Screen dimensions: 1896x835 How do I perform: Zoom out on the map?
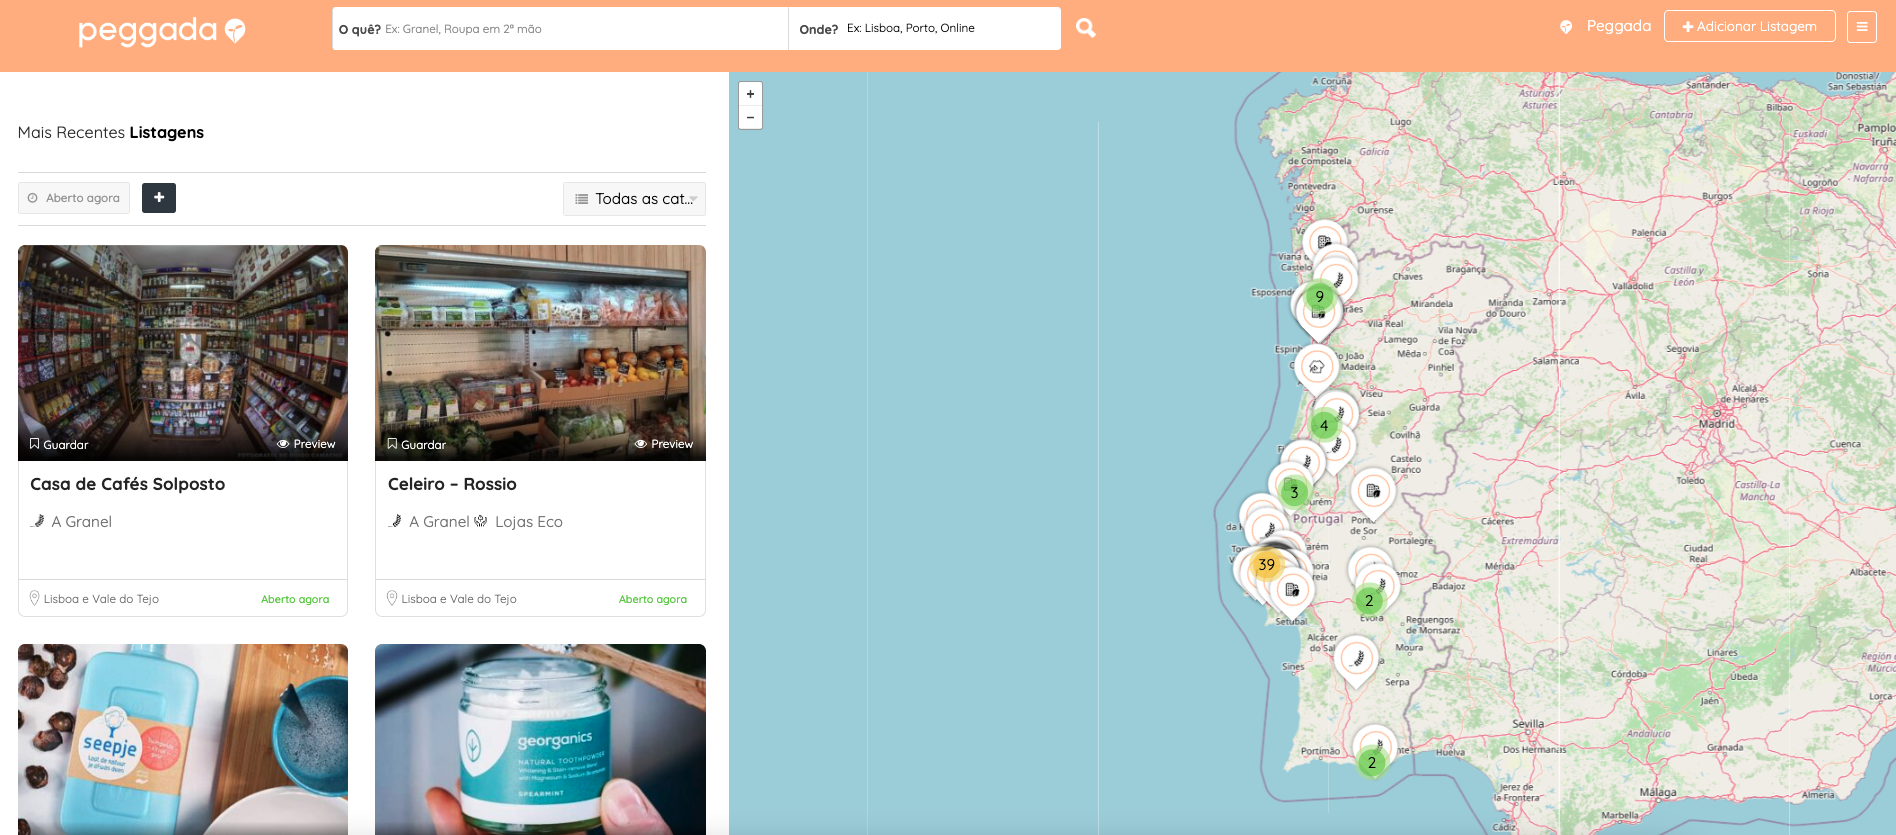(x=750, y=118)
